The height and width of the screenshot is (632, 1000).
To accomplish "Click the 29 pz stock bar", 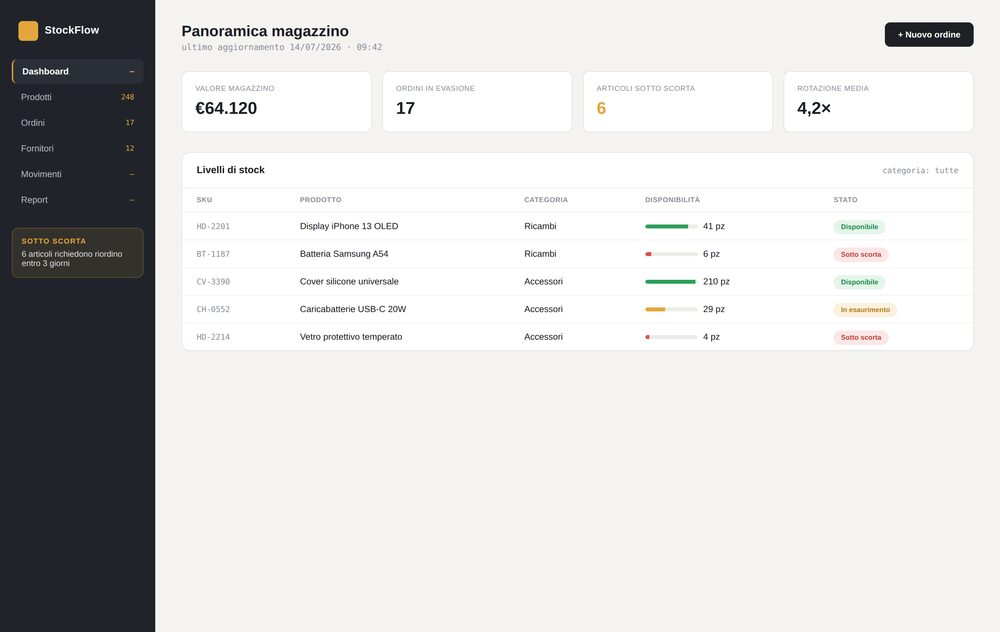I will (671, 309).
